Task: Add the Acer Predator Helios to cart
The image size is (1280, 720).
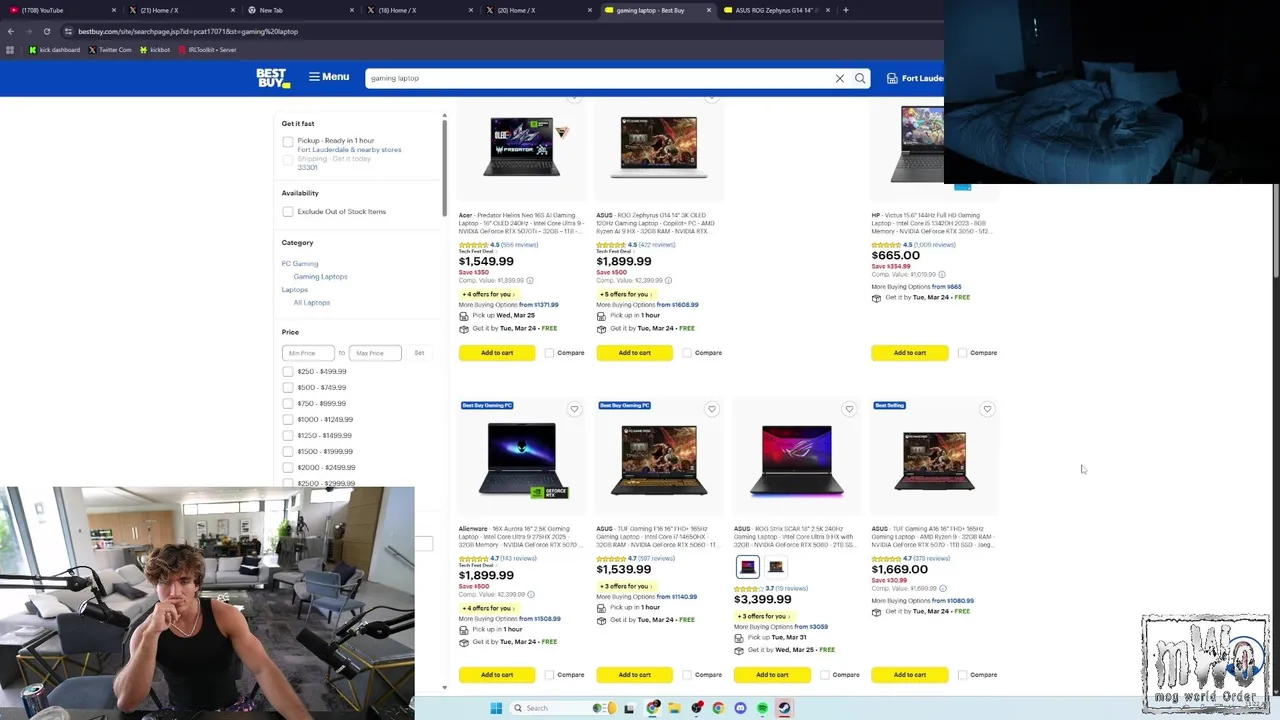Action: pyautogui.click(x=497, y=353)
